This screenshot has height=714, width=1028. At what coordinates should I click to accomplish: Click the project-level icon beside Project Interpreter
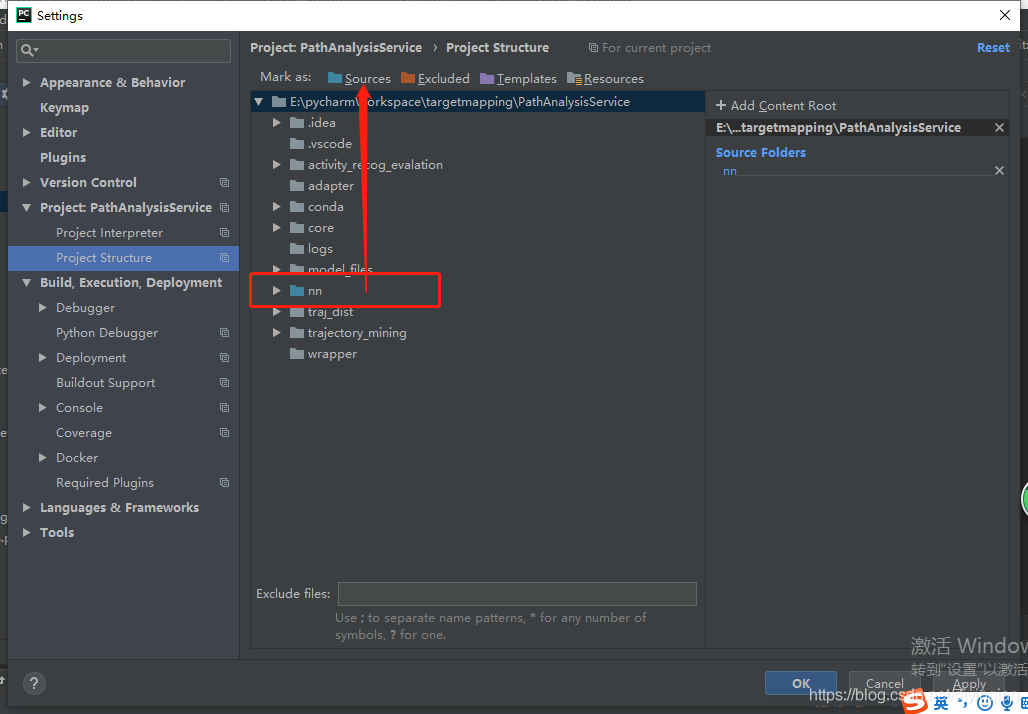click(x=224, y=233)
